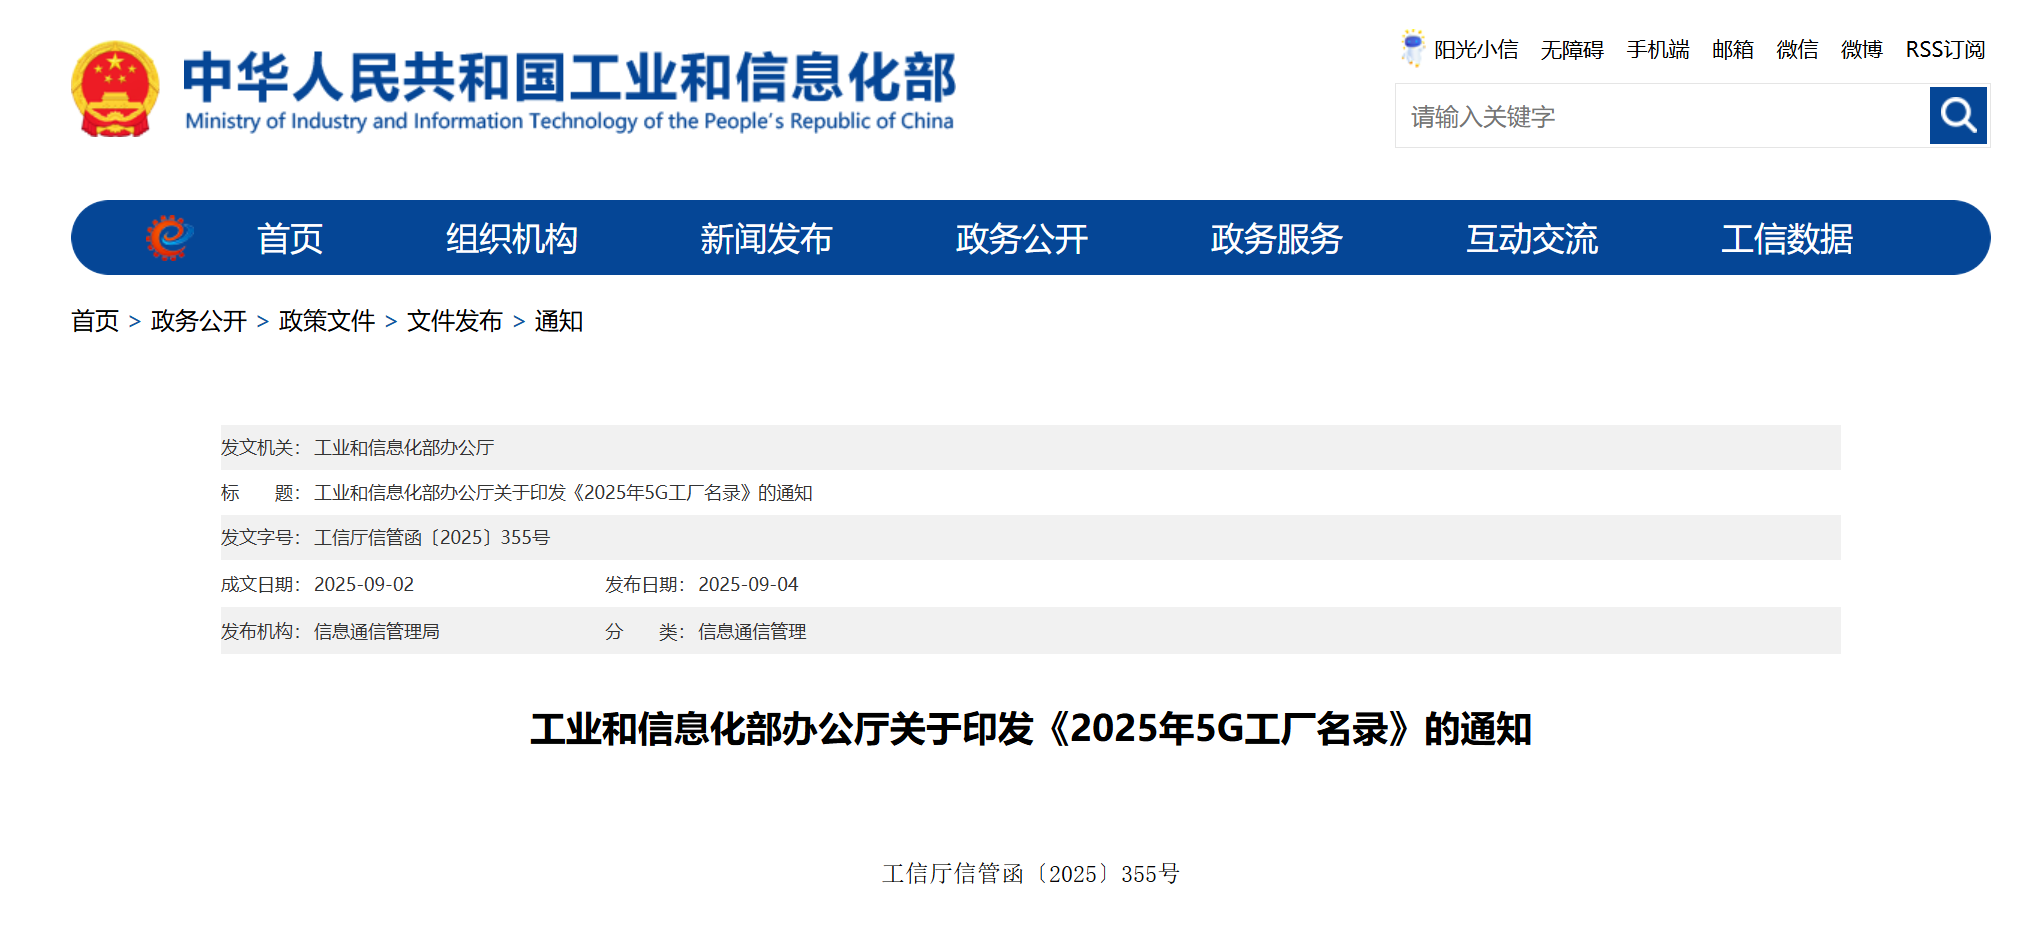Switch to 手机端 mobile version
Image resolution: width=2043 pixels, height=943 pixels.
tap(1657, 50)
